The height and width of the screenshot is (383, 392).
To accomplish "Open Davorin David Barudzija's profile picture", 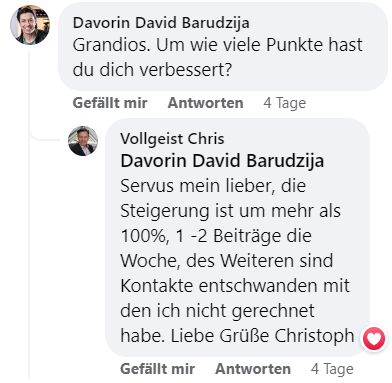I will click(30, 24).
